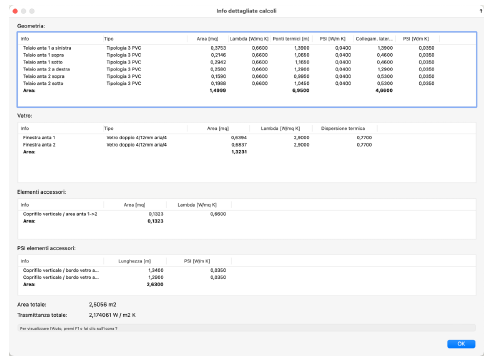Click Area [mq] header in Geometria table
The width and height of the screenshot is (489, 362).
point(208,39)
